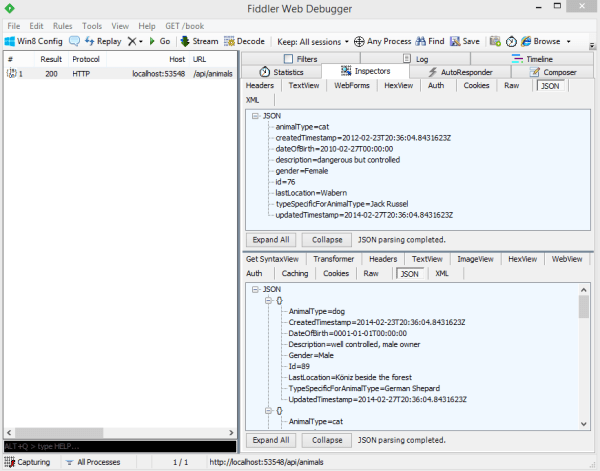Select session row localhost:53548 /api/animals
600x471 pixels.
[120, 73]
